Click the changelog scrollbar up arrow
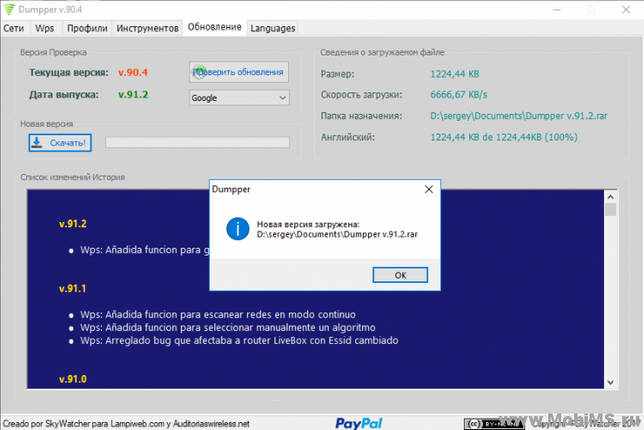The image size is (644, 430). click(610, 197)
